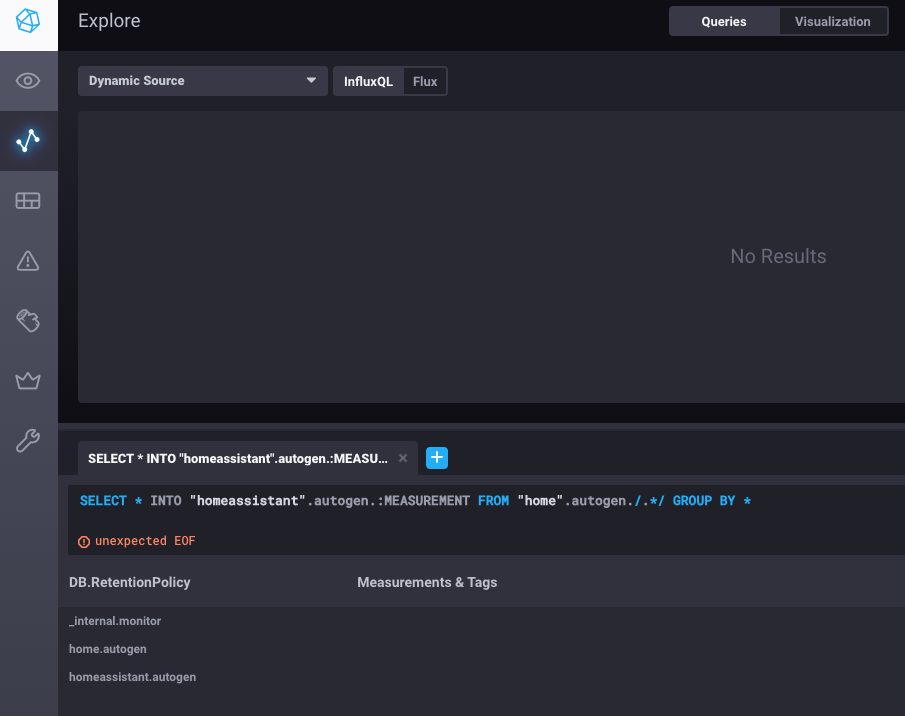The height and width of the screenshot is (716, 905).
Task: Click the Chronograf logo icon
Action: pyautogui.click(x=28, y=22)
